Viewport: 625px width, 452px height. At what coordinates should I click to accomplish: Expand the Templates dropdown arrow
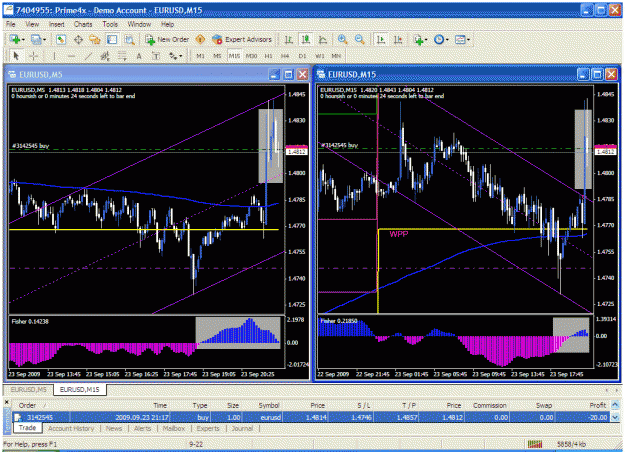tap(468, 40)
